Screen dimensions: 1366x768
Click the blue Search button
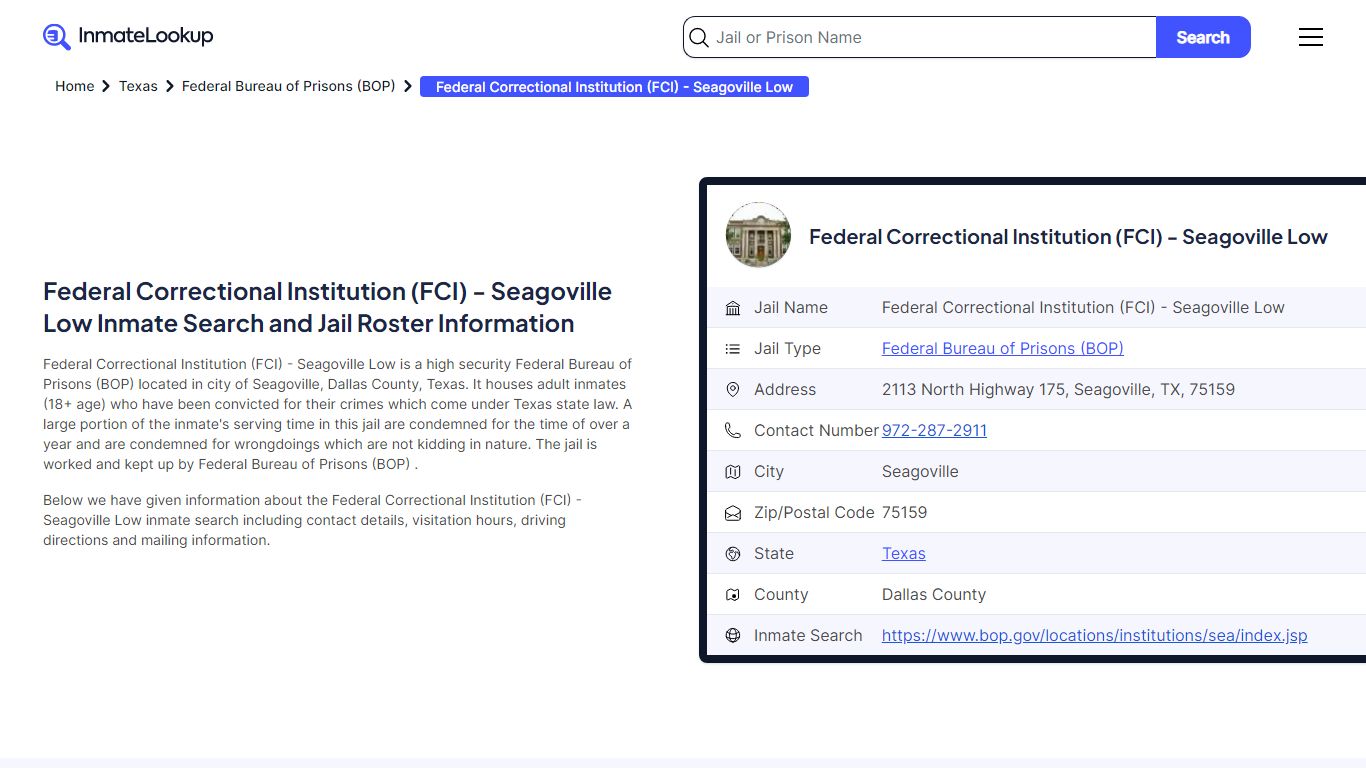(x=1203, y=37)
